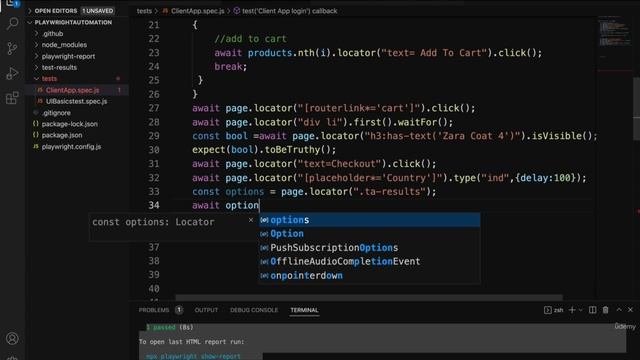640x360 pixels.
Task: Open the .gitignore file
Action: (56, 113)
